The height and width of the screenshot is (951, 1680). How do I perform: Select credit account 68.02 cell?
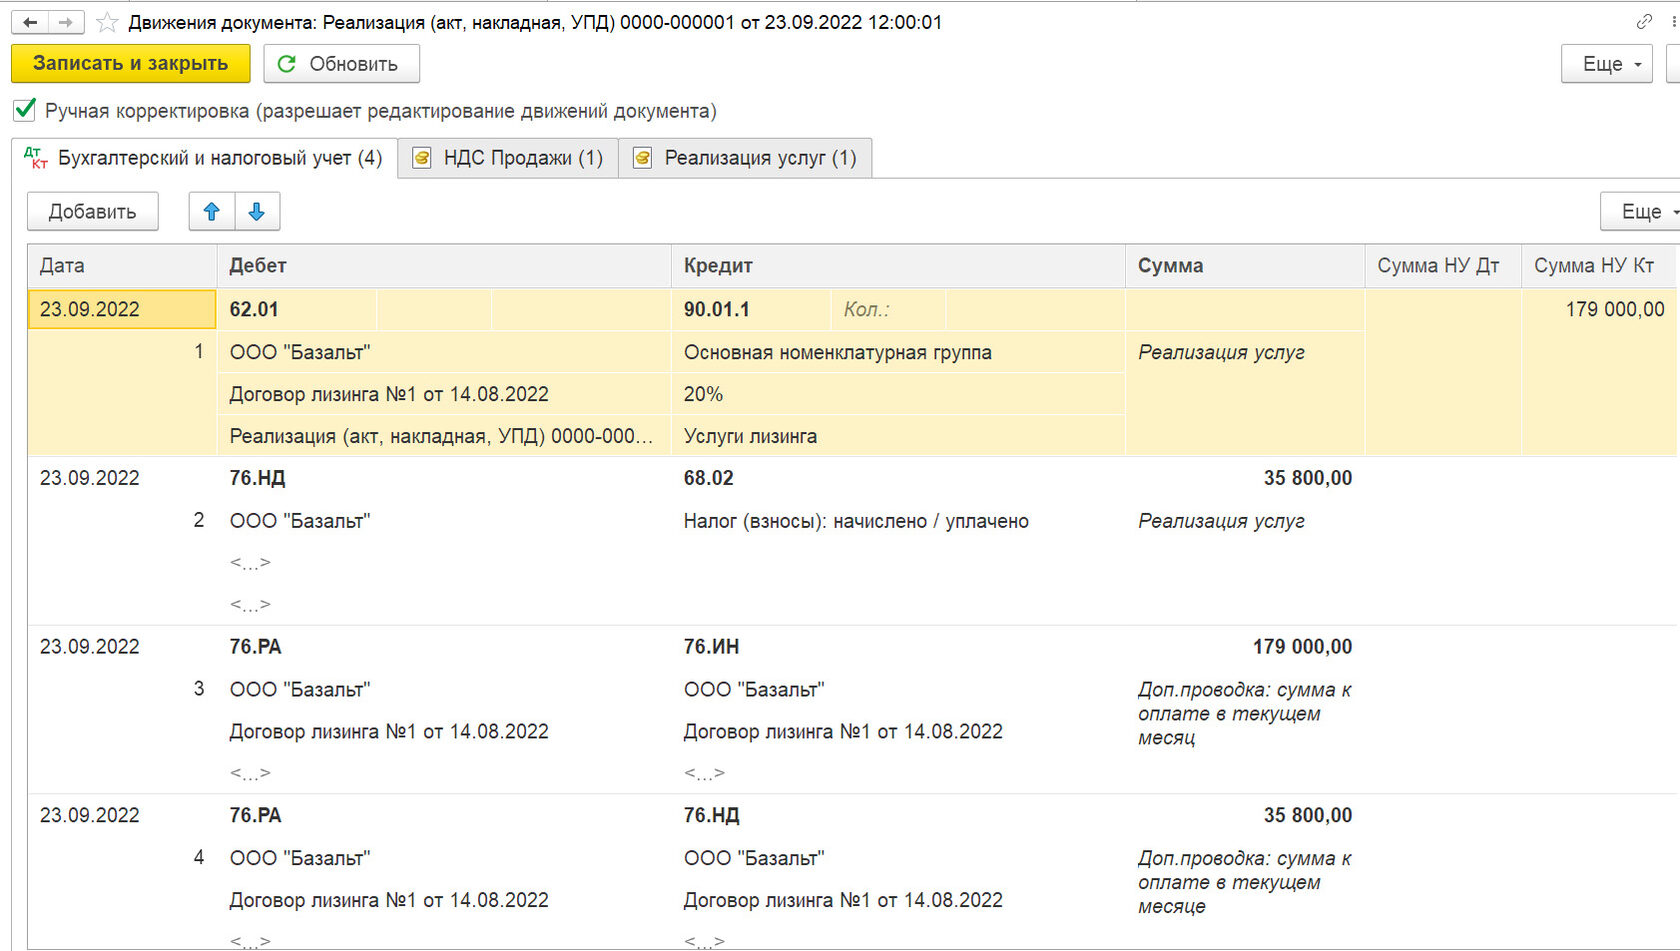pos(709,478)
